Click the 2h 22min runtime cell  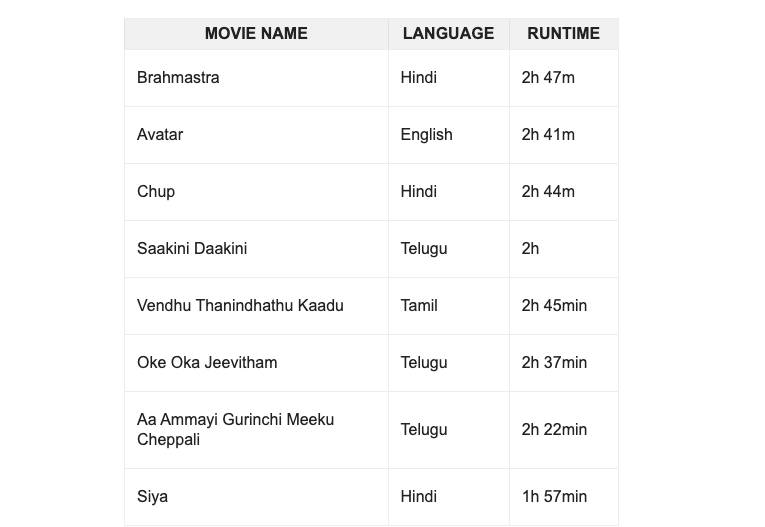[554, 429]
